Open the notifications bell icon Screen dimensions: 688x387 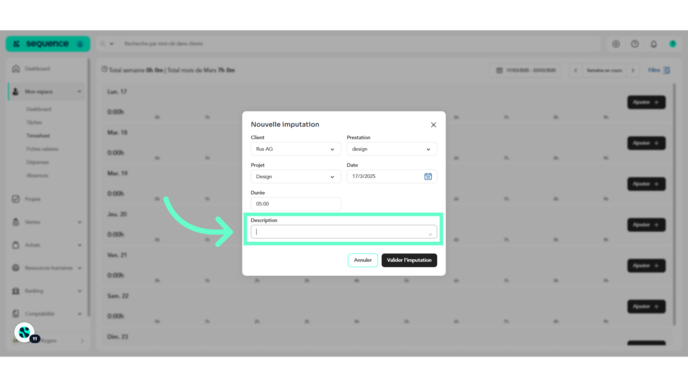[x=653, y=44]
